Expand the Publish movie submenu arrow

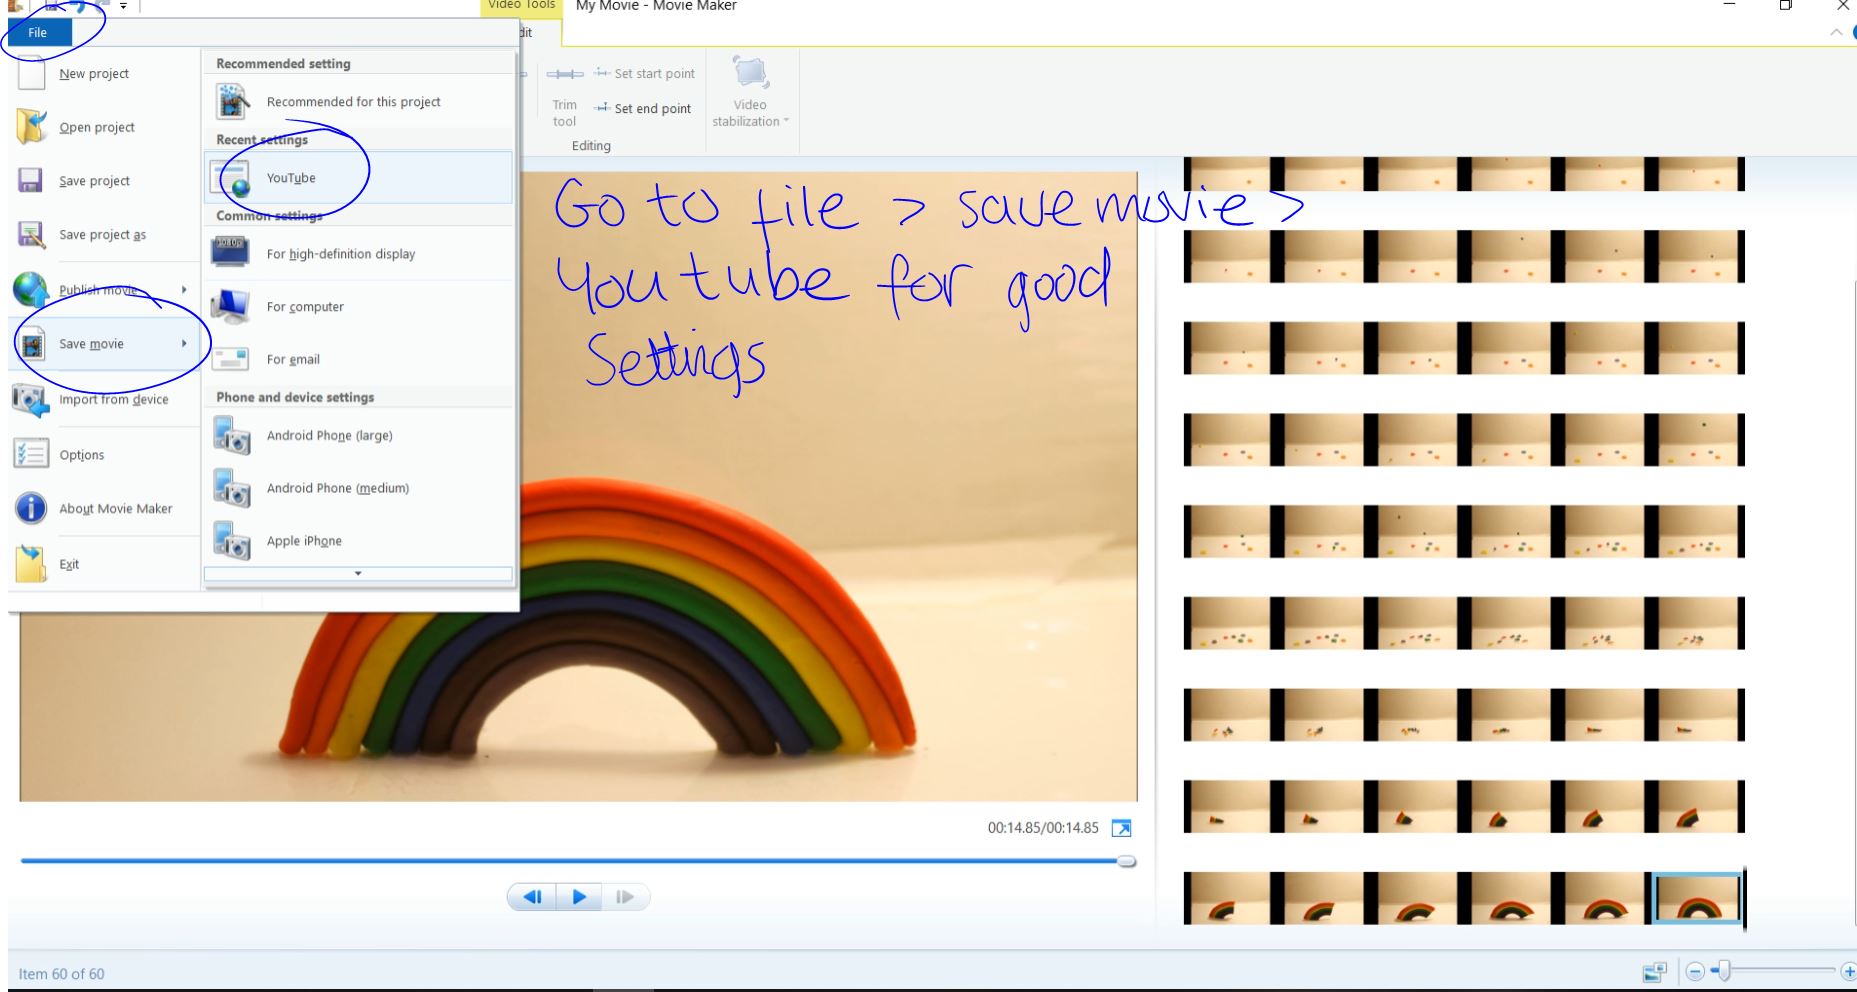click(184, 289)
